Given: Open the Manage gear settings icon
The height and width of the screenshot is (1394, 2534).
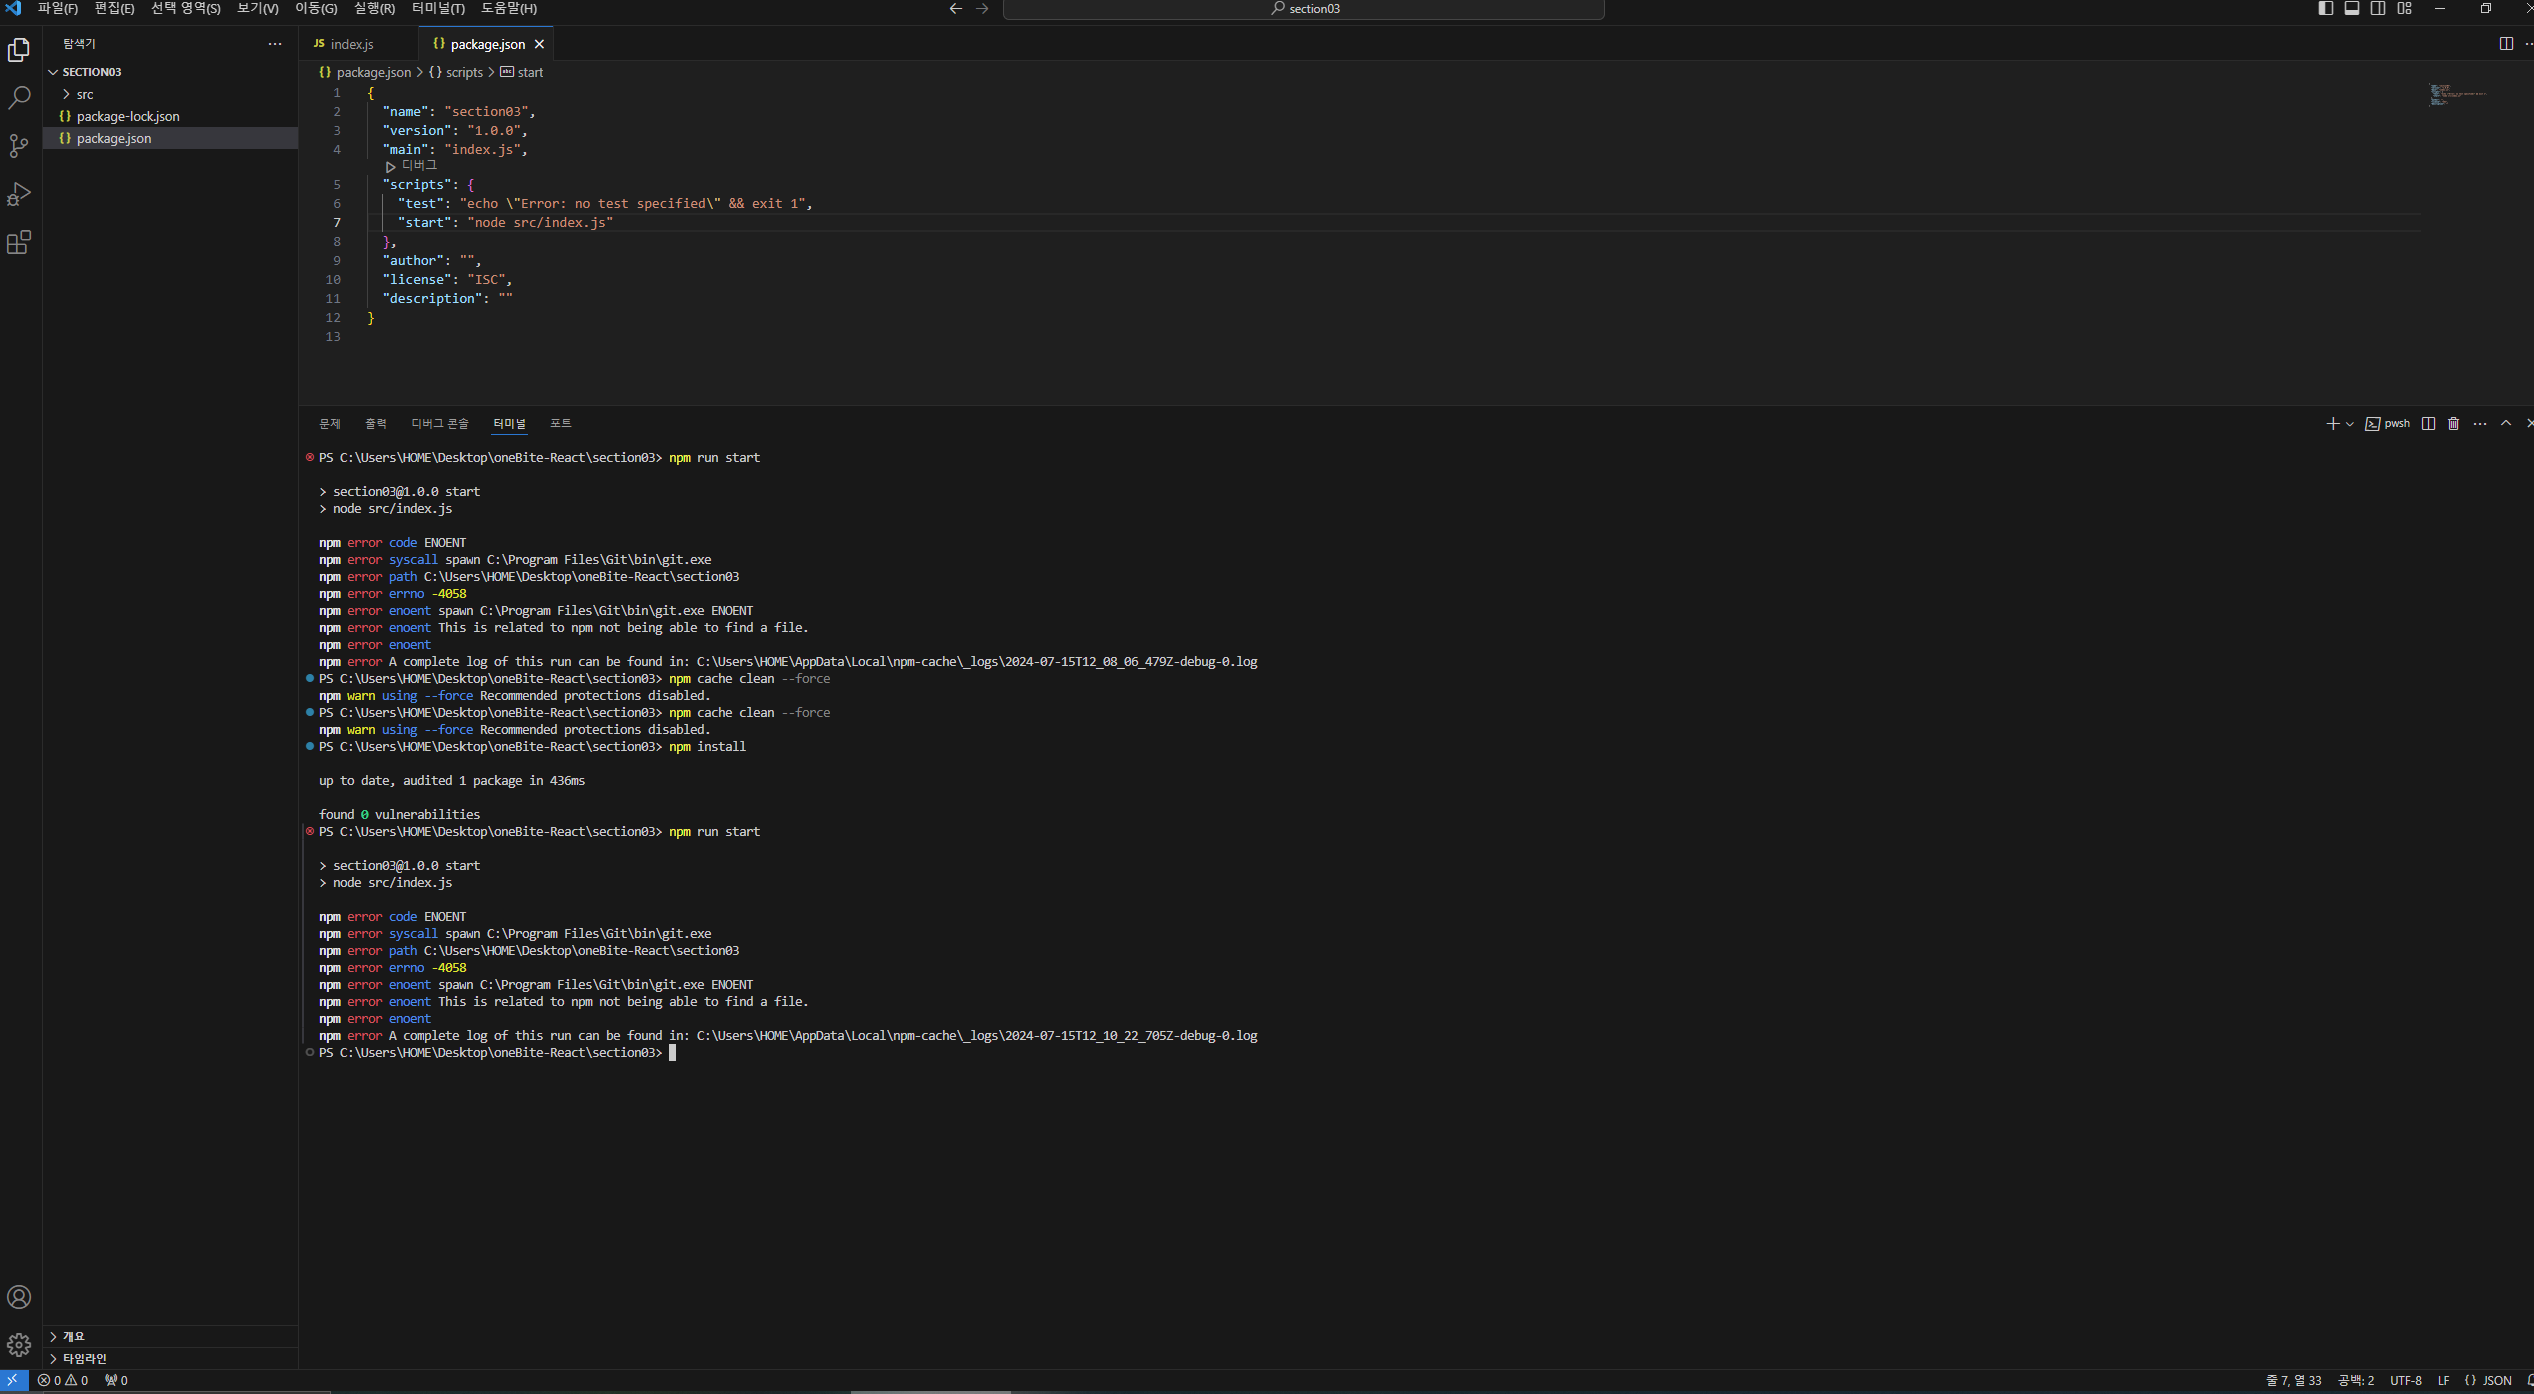Looking at the screenshot, I should pyautogui.click(x=19, y=1345).
